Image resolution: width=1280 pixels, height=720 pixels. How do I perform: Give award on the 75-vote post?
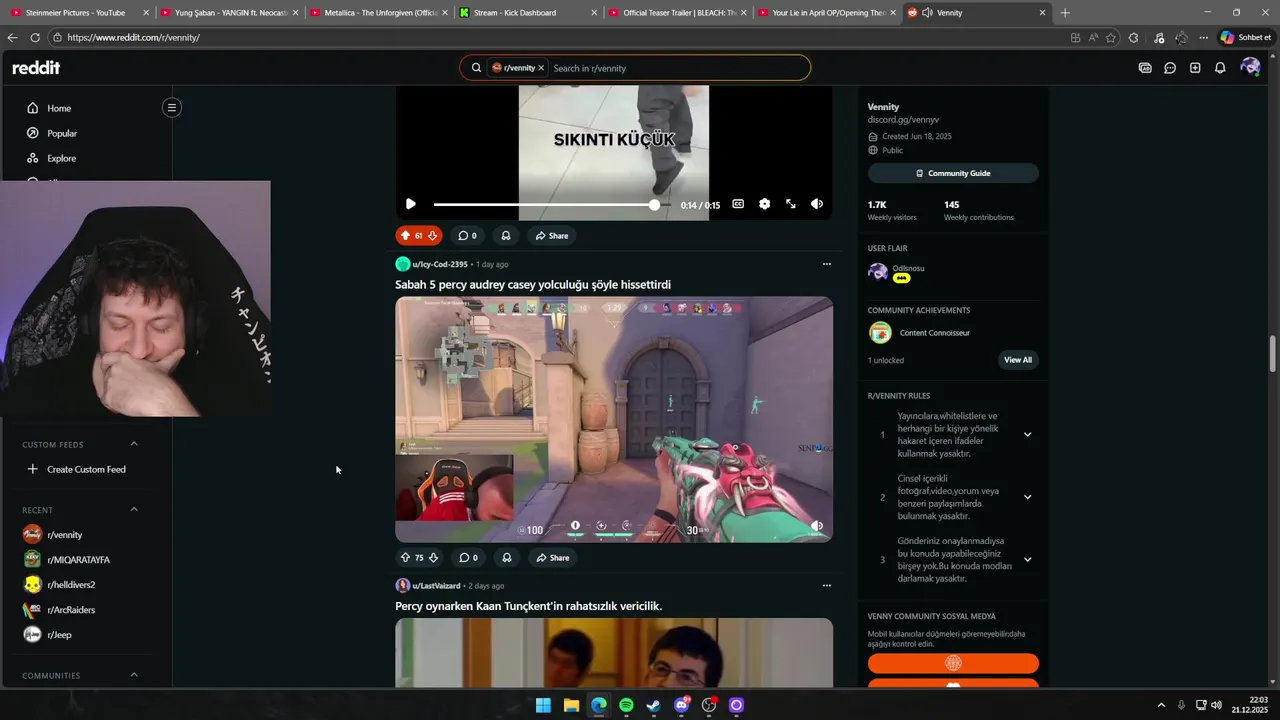pos(506,558)
